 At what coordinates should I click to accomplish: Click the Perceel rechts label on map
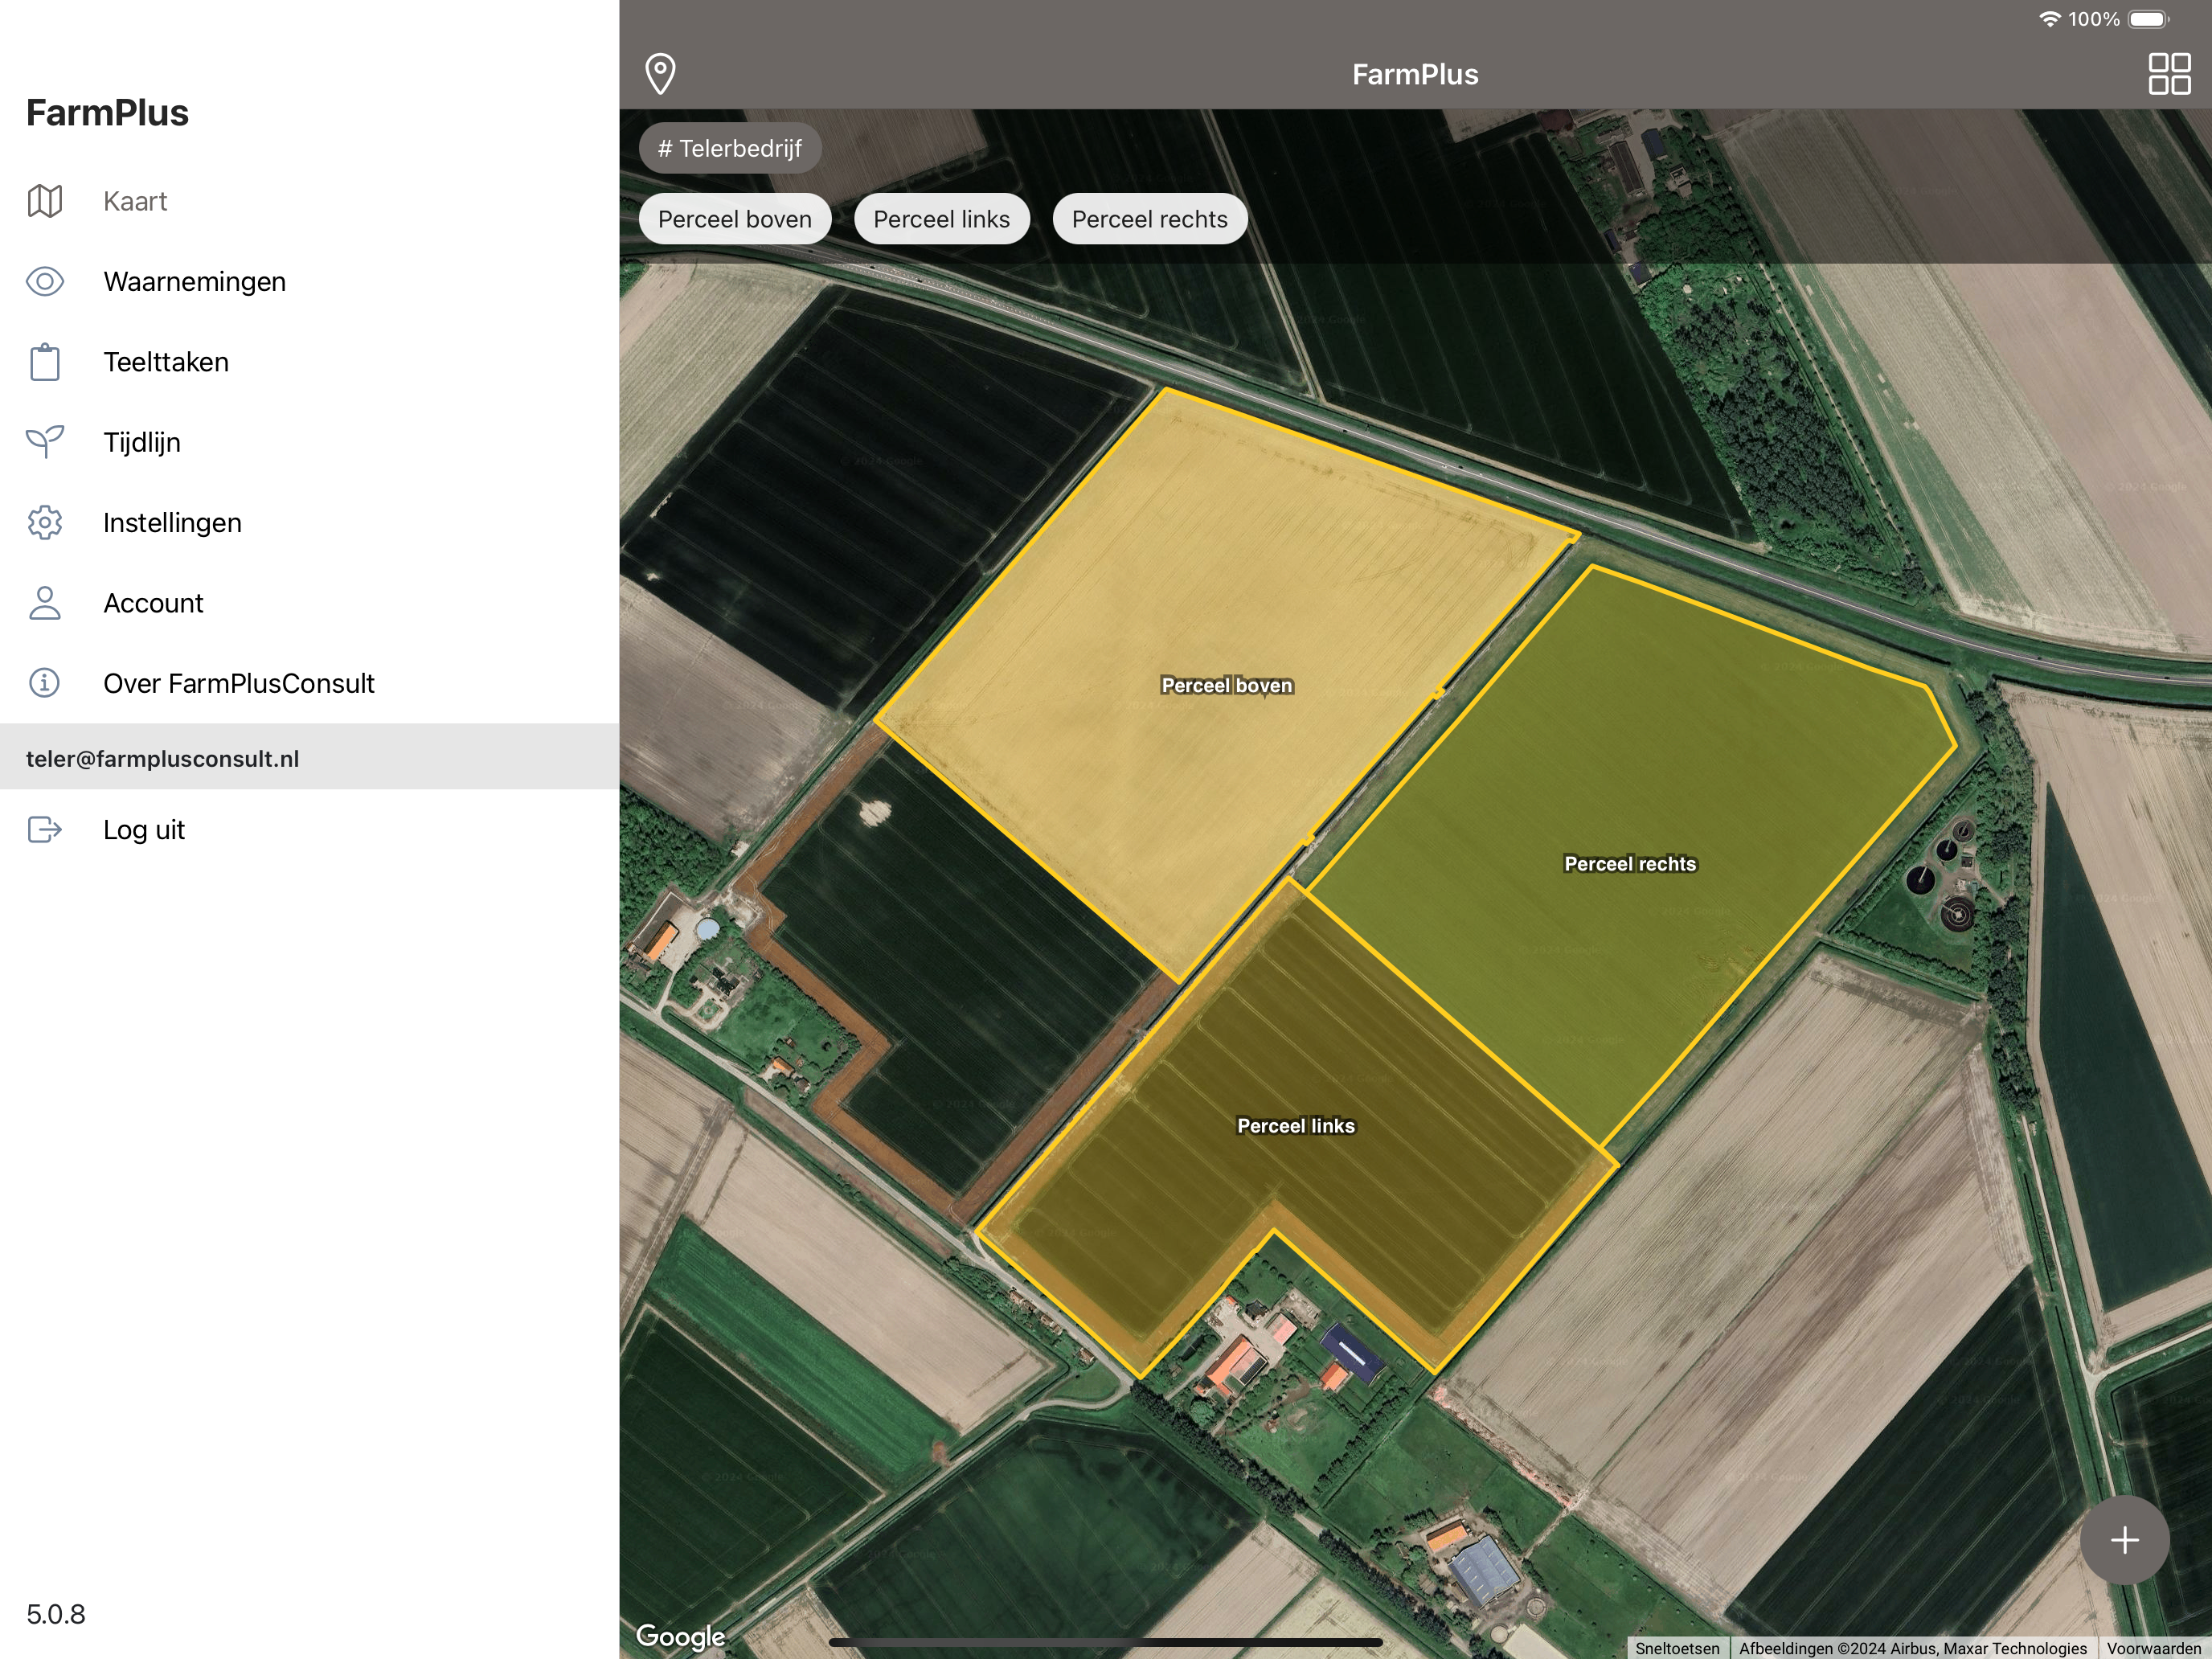(x=1630, y=864)
